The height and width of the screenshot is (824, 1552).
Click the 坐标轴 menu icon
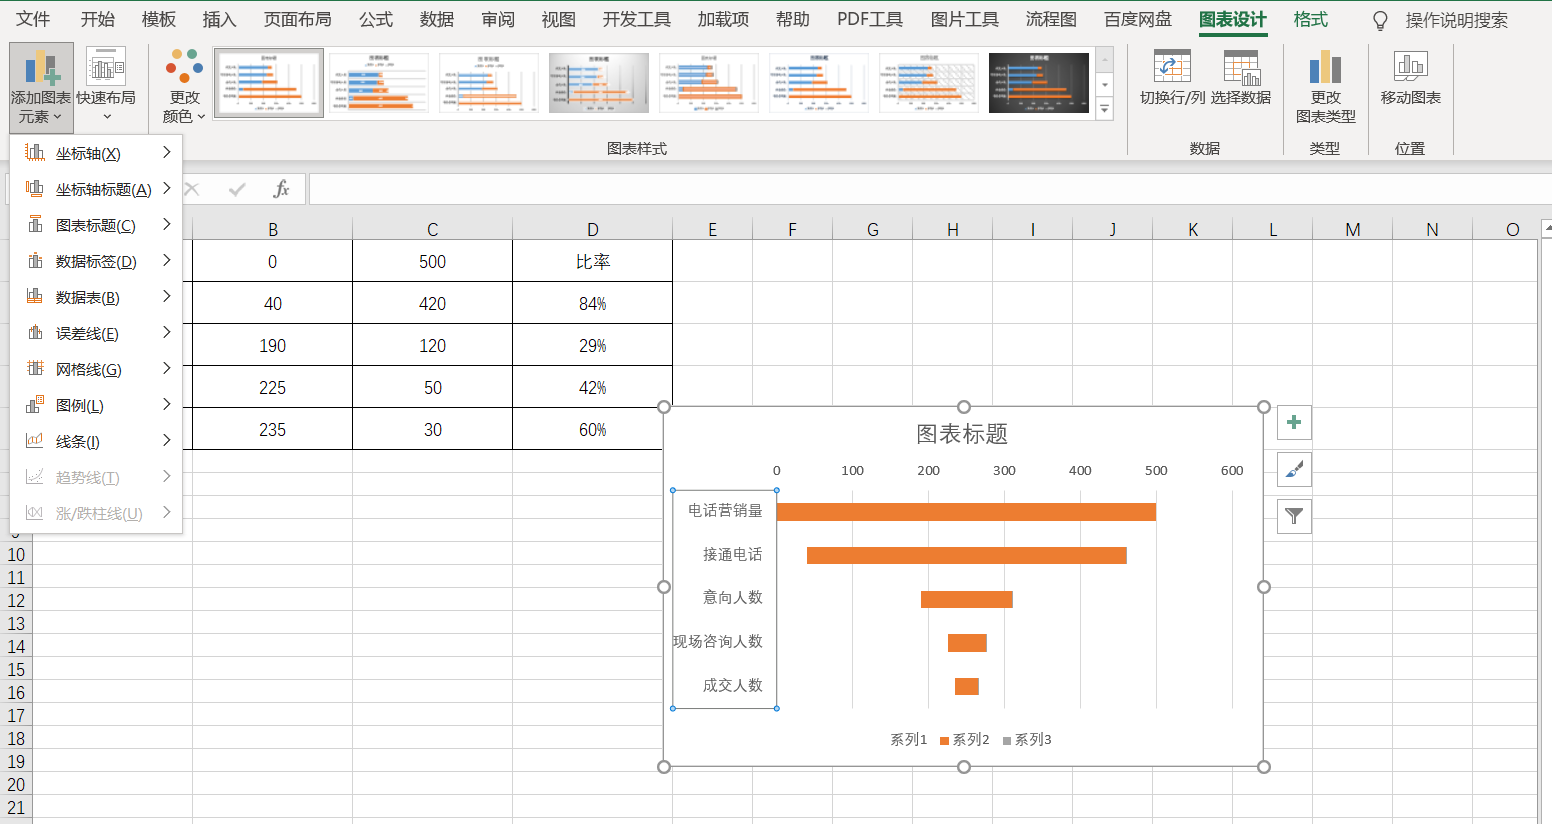[35, 153]
